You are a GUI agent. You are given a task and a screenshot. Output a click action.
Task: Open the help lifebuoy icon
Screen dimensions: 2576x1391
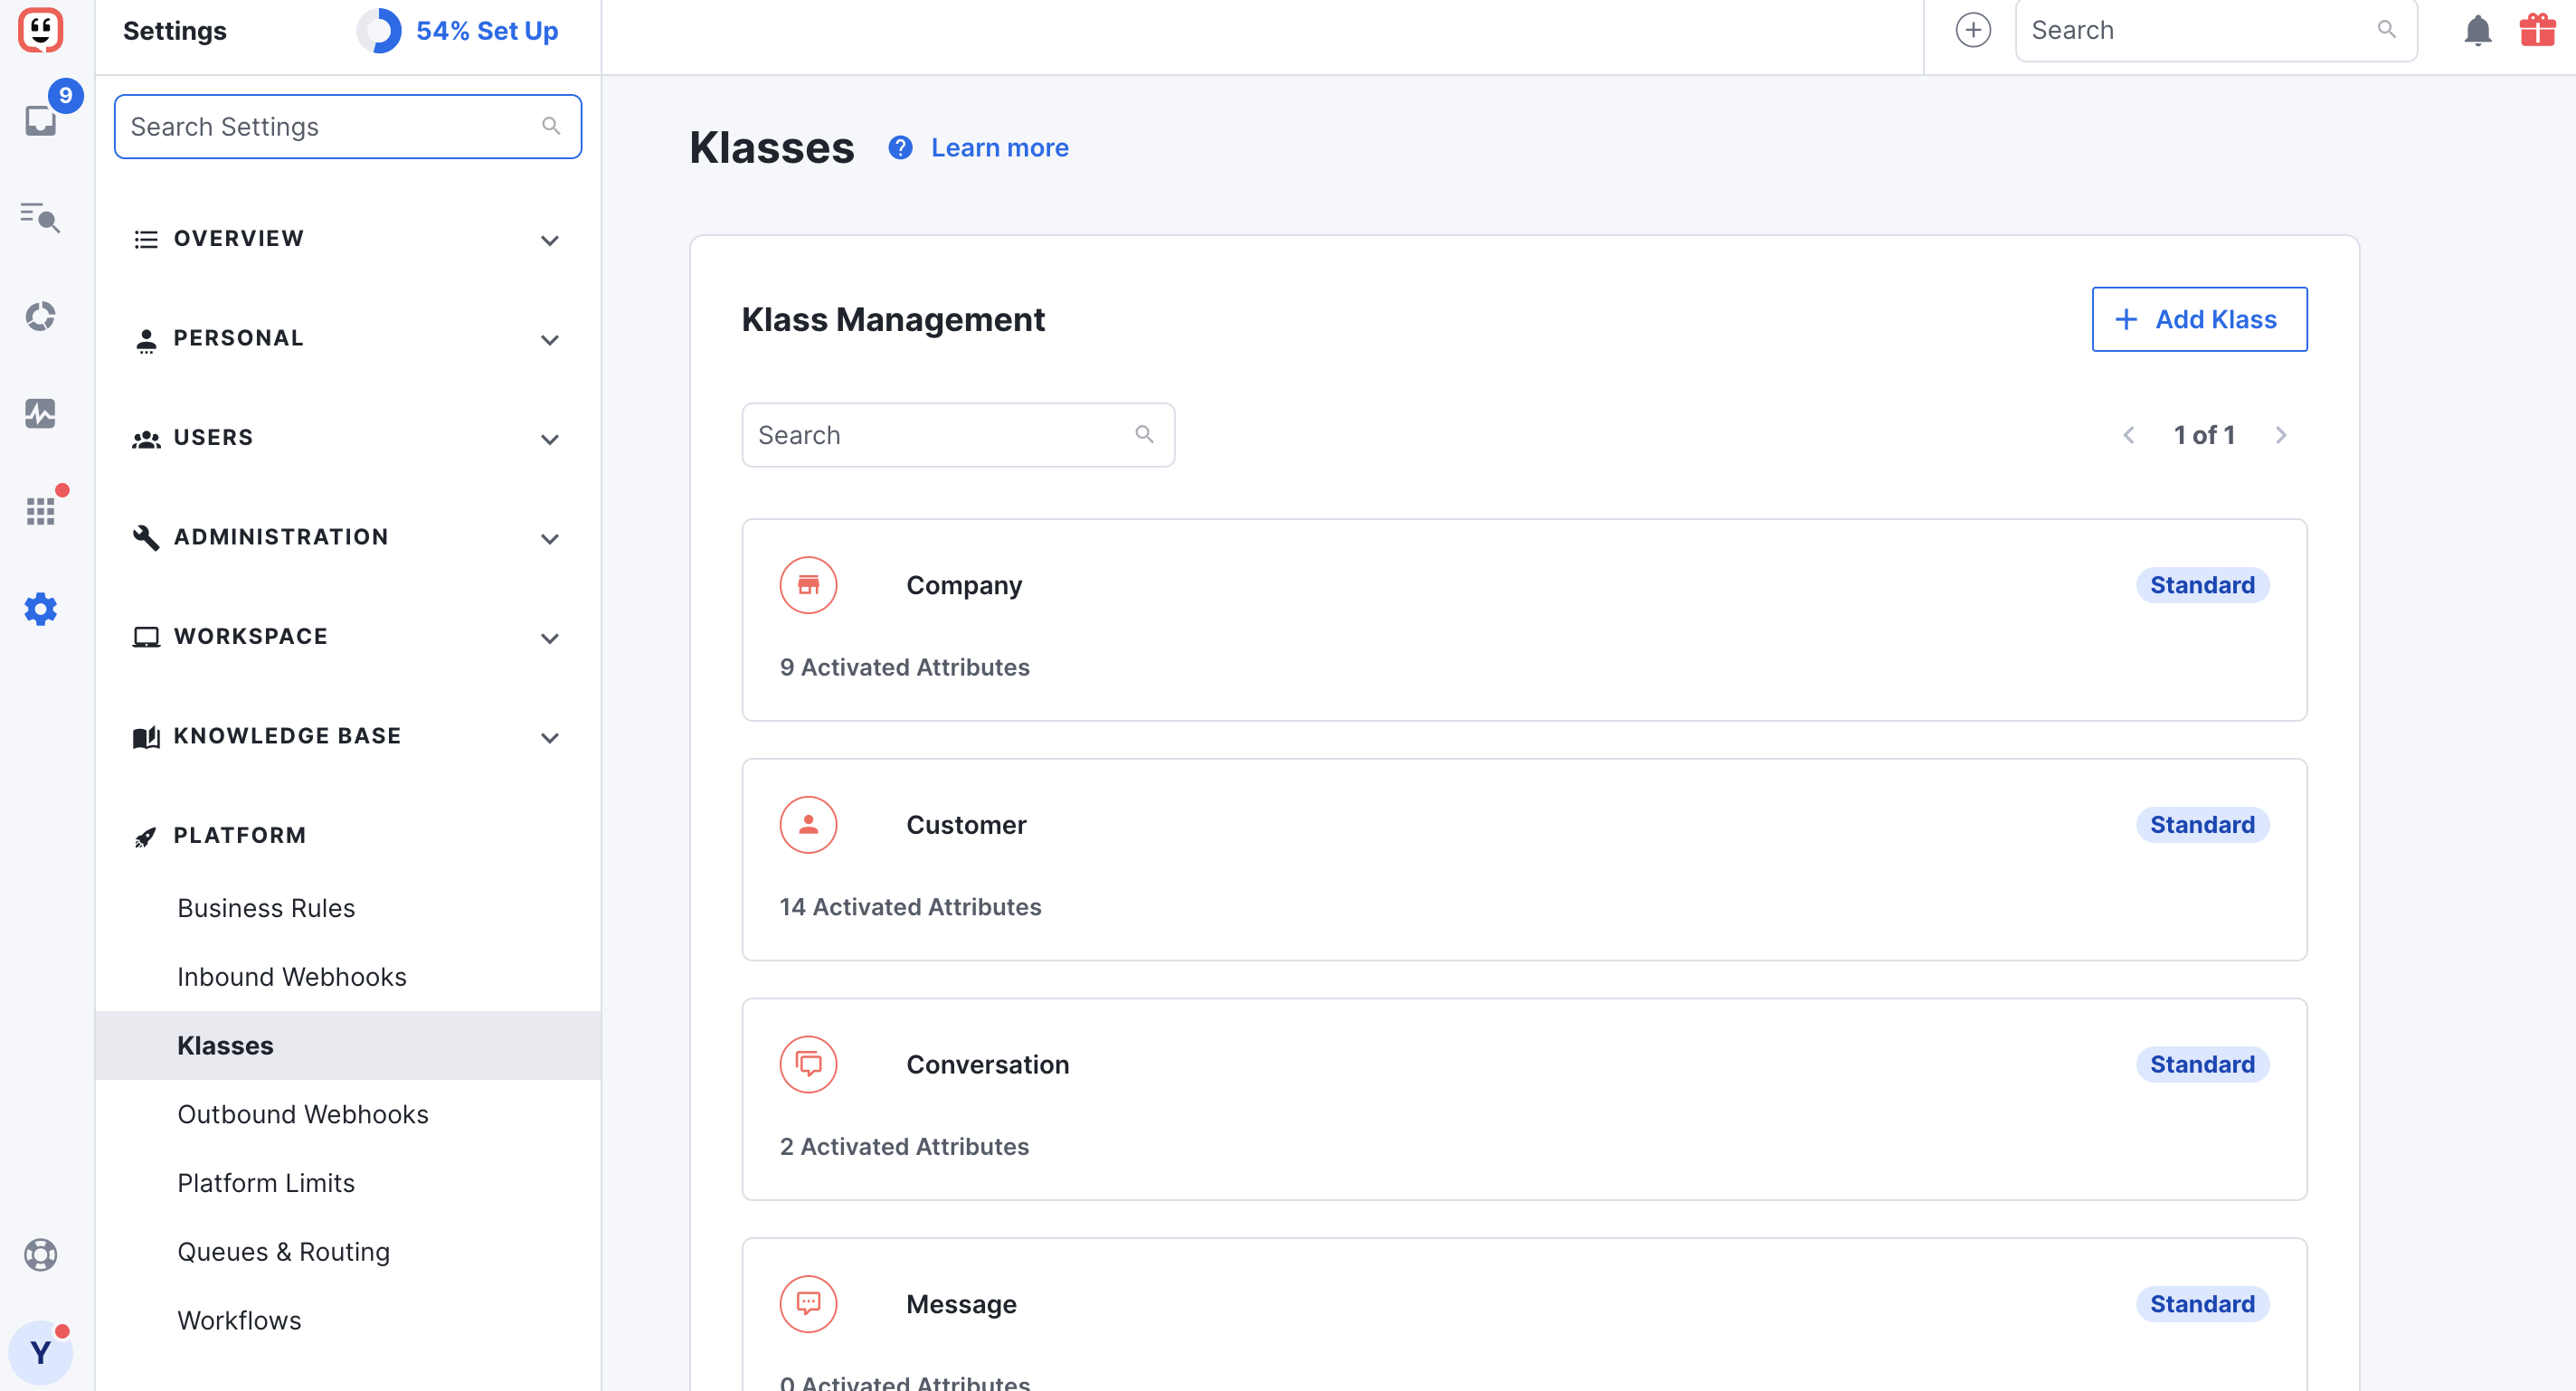coord(40,1254)
